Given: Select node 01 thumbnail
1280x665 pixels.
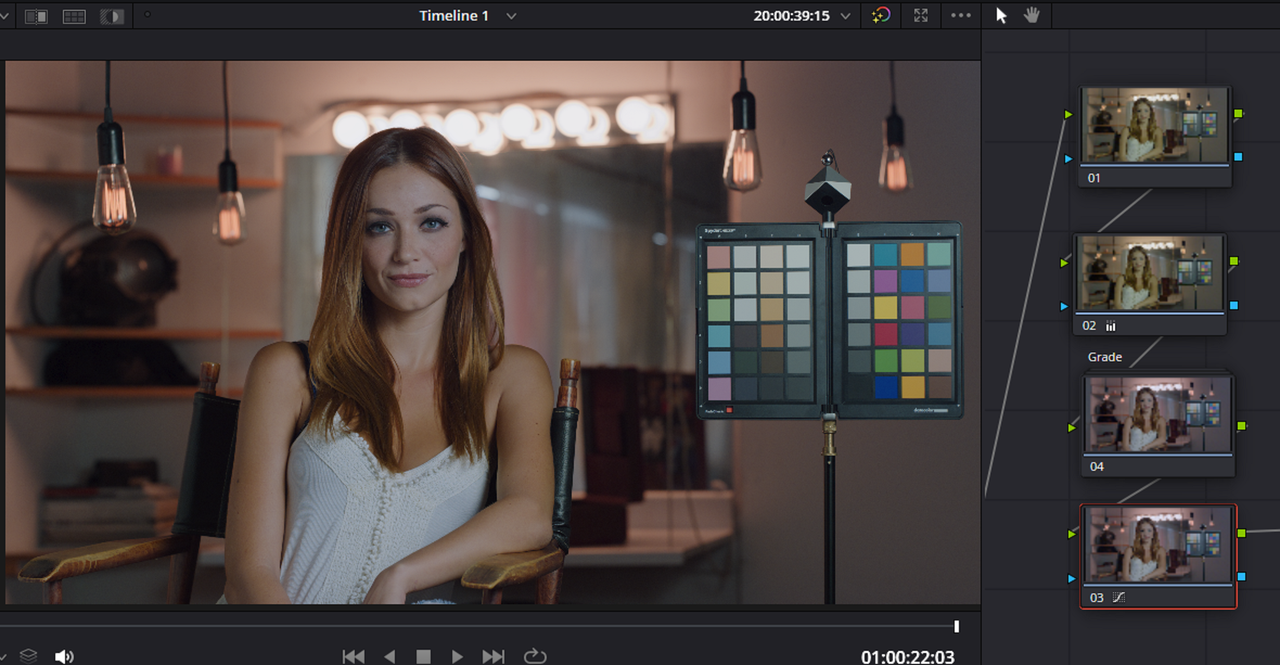Looking at the screenshot, I should [1155, 125].
